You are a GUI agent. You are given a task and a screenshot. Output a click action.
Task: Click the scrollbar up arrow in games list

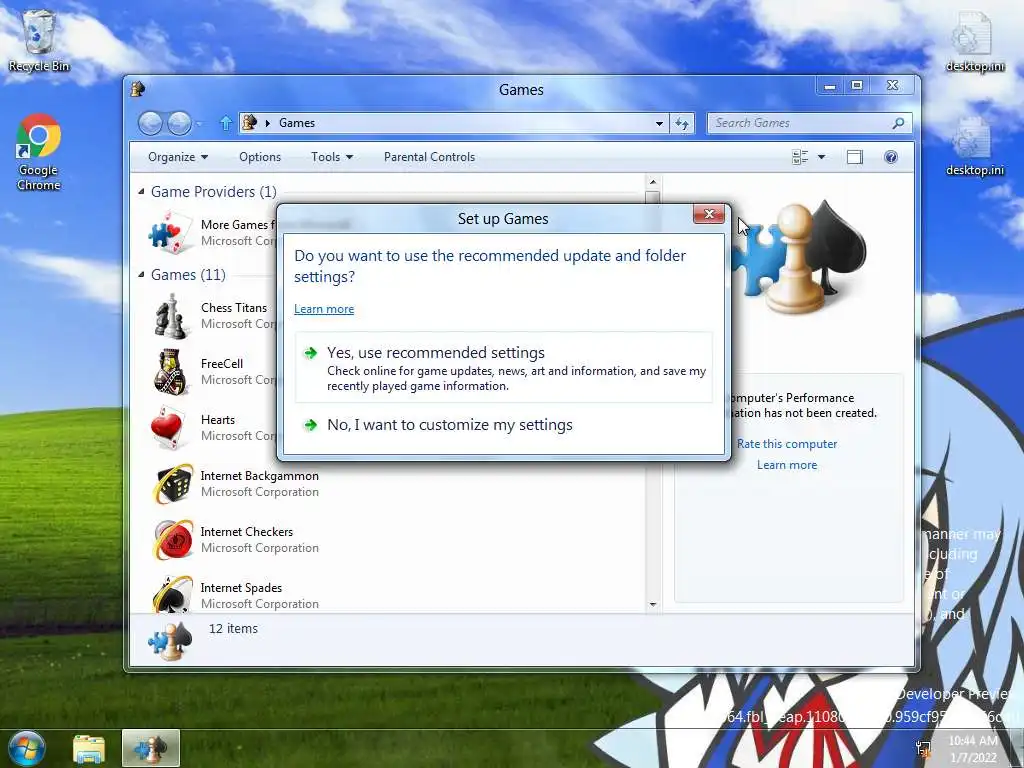(652, 182)
